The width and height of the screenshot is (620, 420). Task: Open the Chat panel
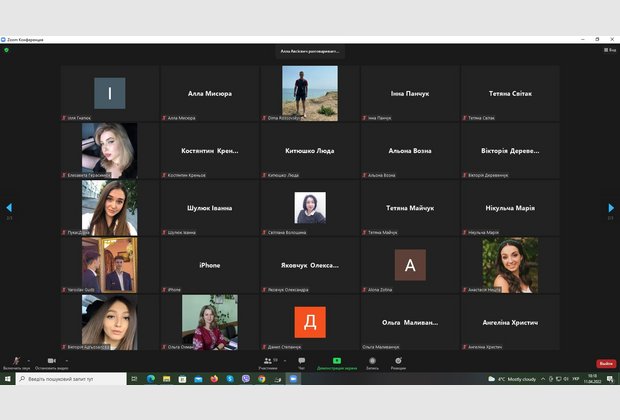[302, 361]
